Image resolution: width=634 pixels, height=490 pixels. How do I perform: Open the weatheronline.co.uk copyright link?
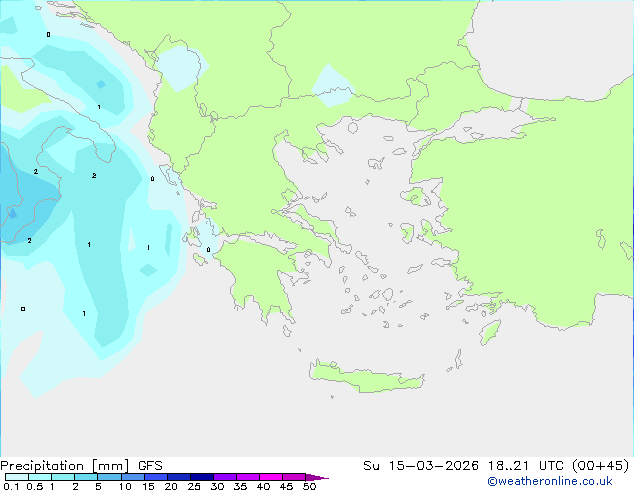pyautogui.click(x=550, y=481)
